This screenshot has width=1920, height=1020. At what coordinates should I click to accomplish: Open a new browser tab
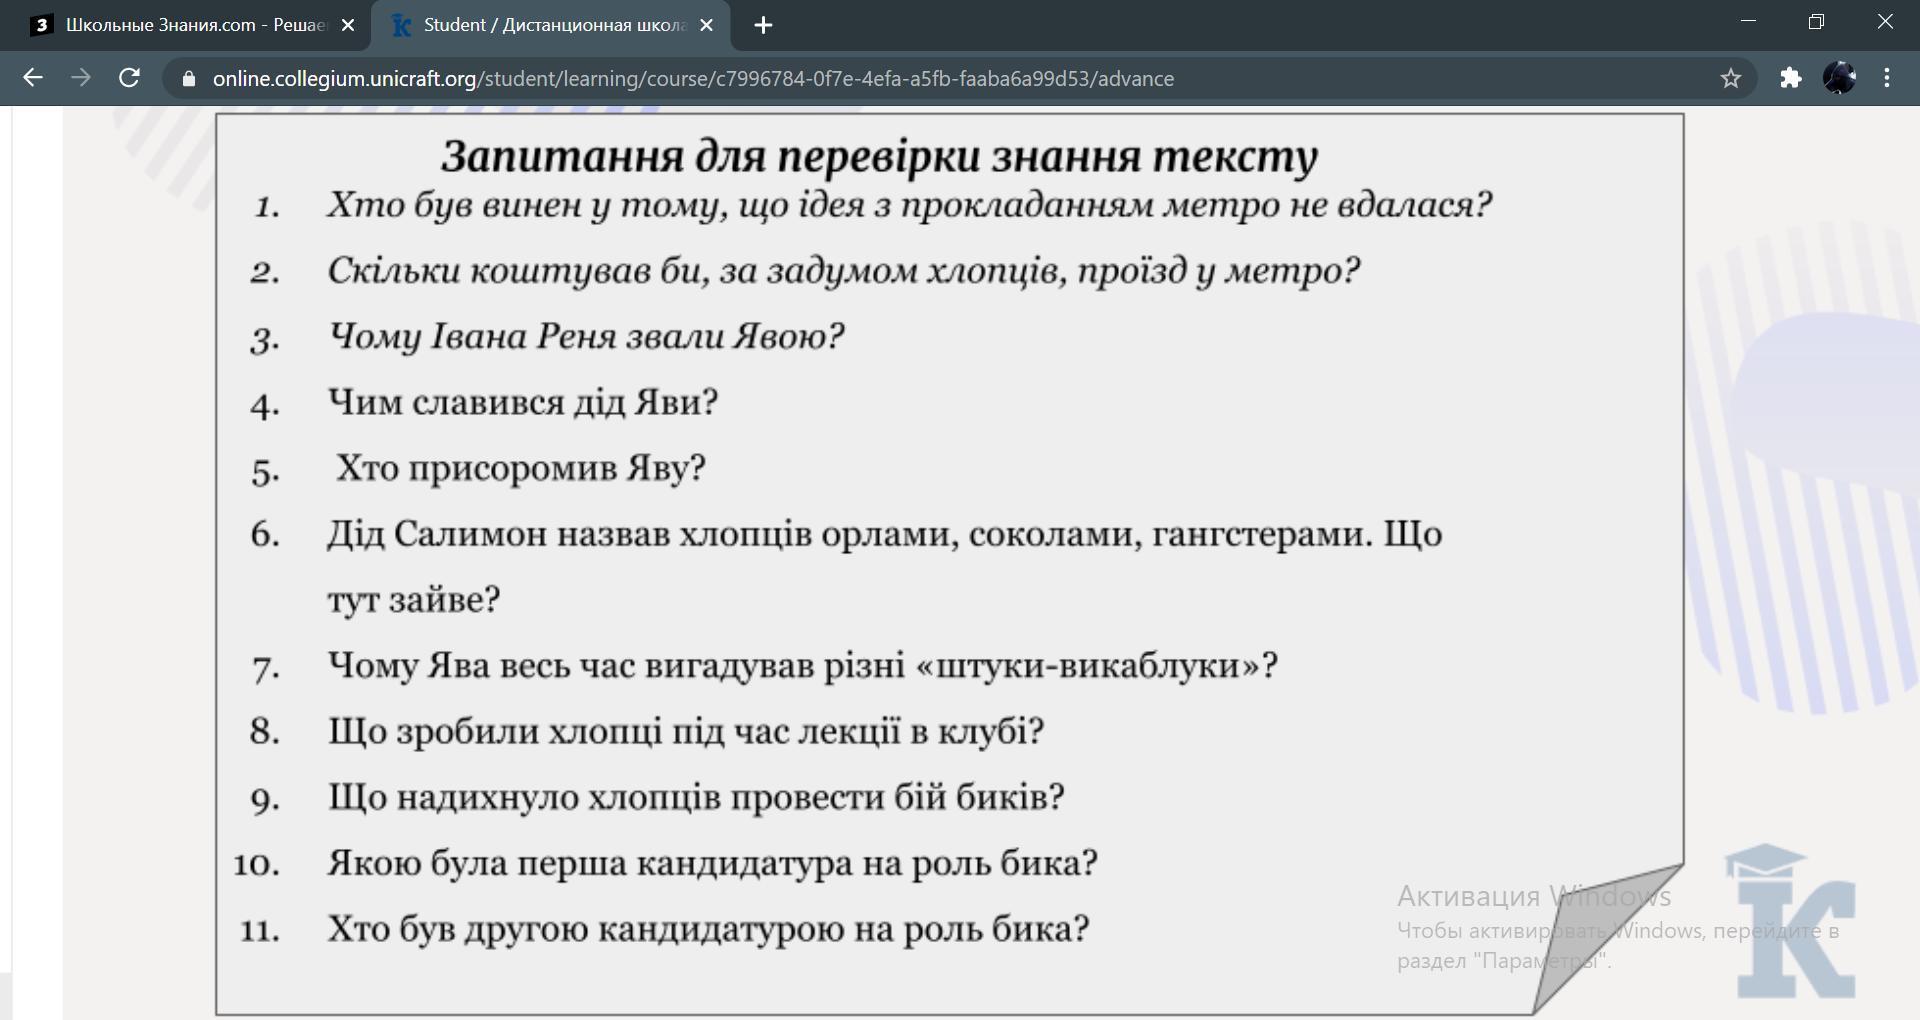[x=763, y=26]
